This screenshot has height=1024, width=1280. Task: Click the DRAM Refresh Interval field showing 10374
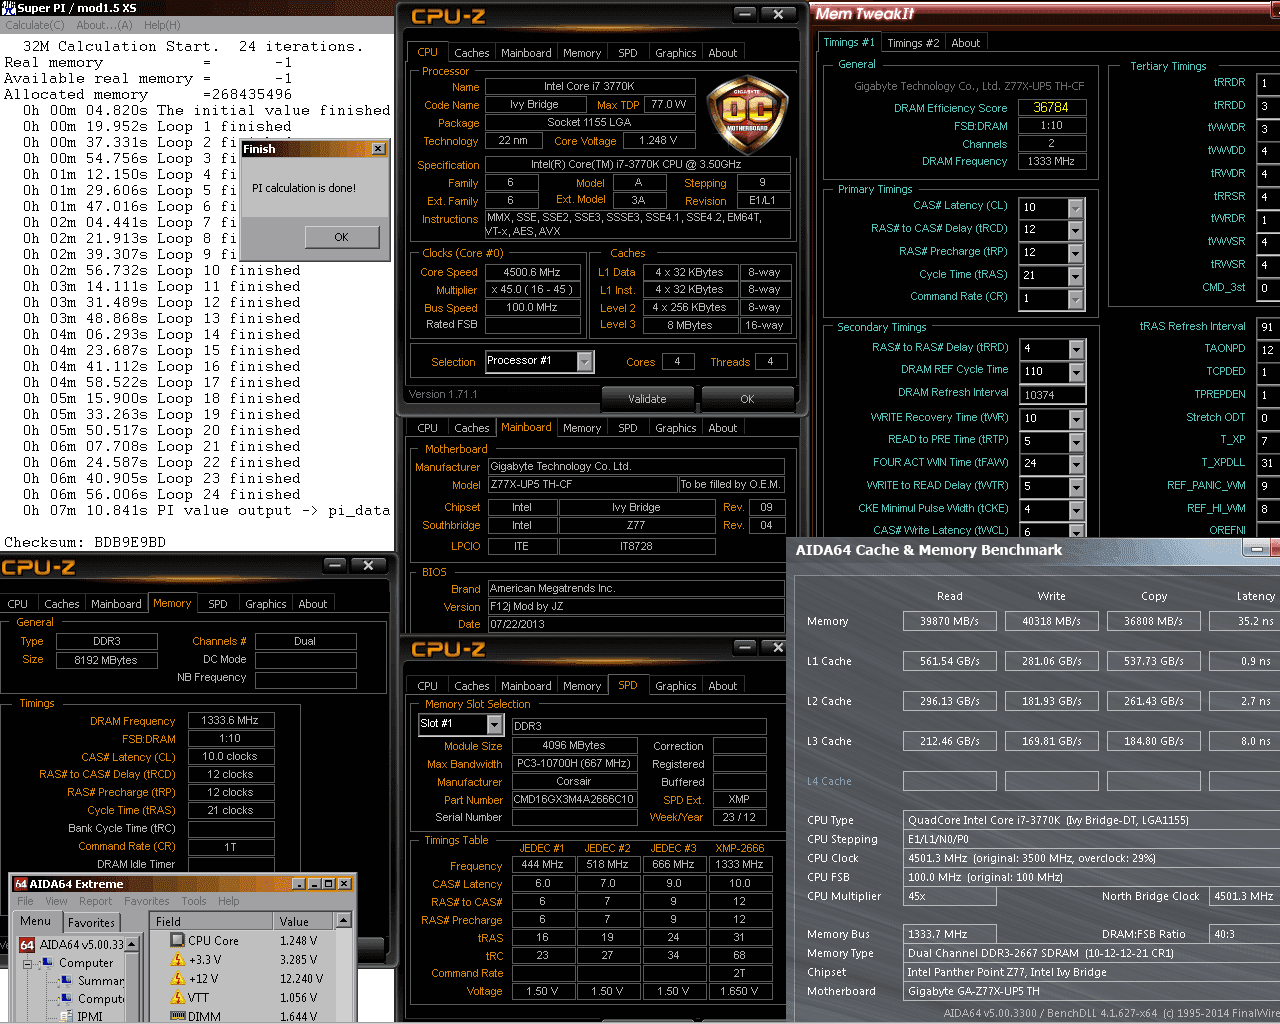[1052, 395]
